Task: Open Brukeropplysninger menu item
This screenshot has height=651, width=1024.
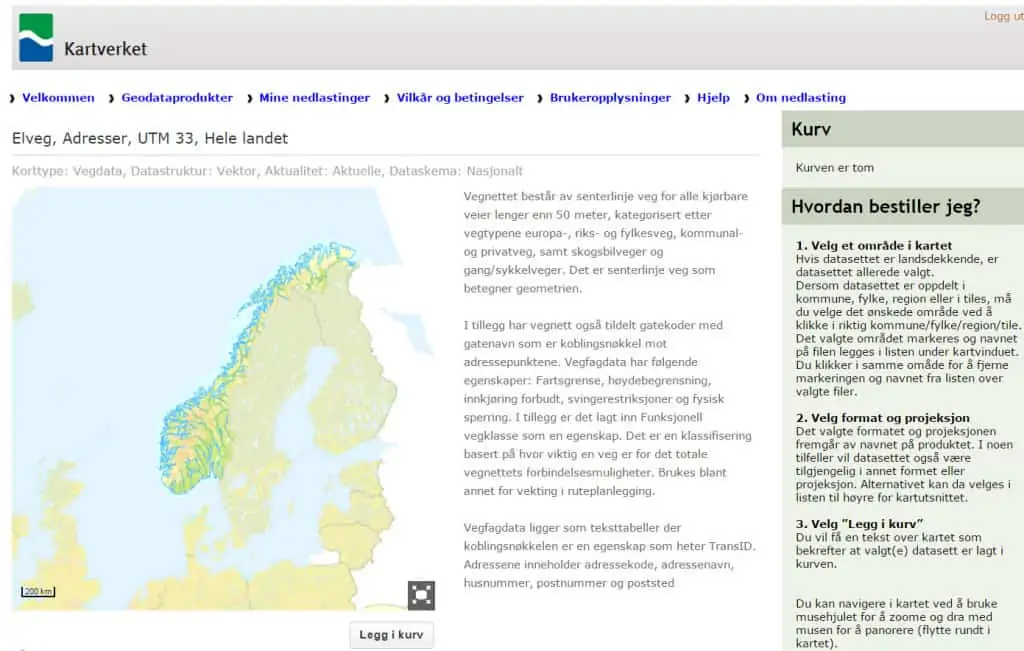Action: click(610, 97)
